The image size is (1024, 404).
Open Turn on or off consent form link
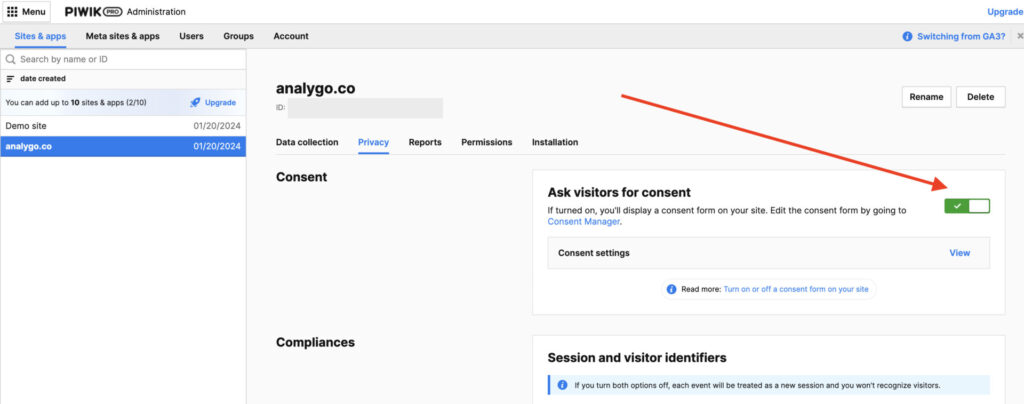tap(796, 289)
